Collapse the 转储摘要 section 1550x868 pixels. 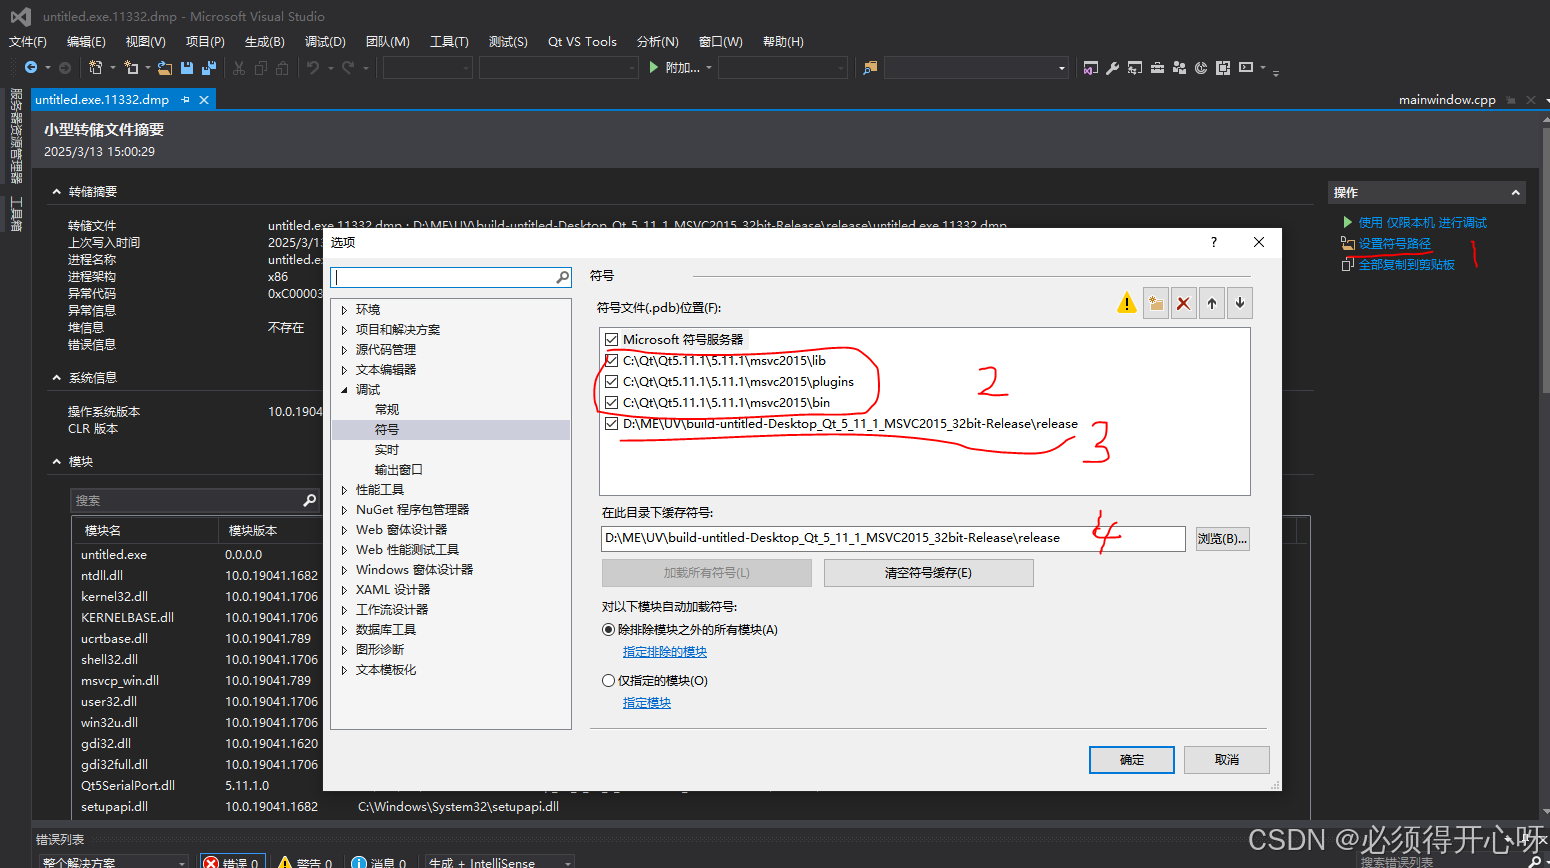(x=57, y=192)
